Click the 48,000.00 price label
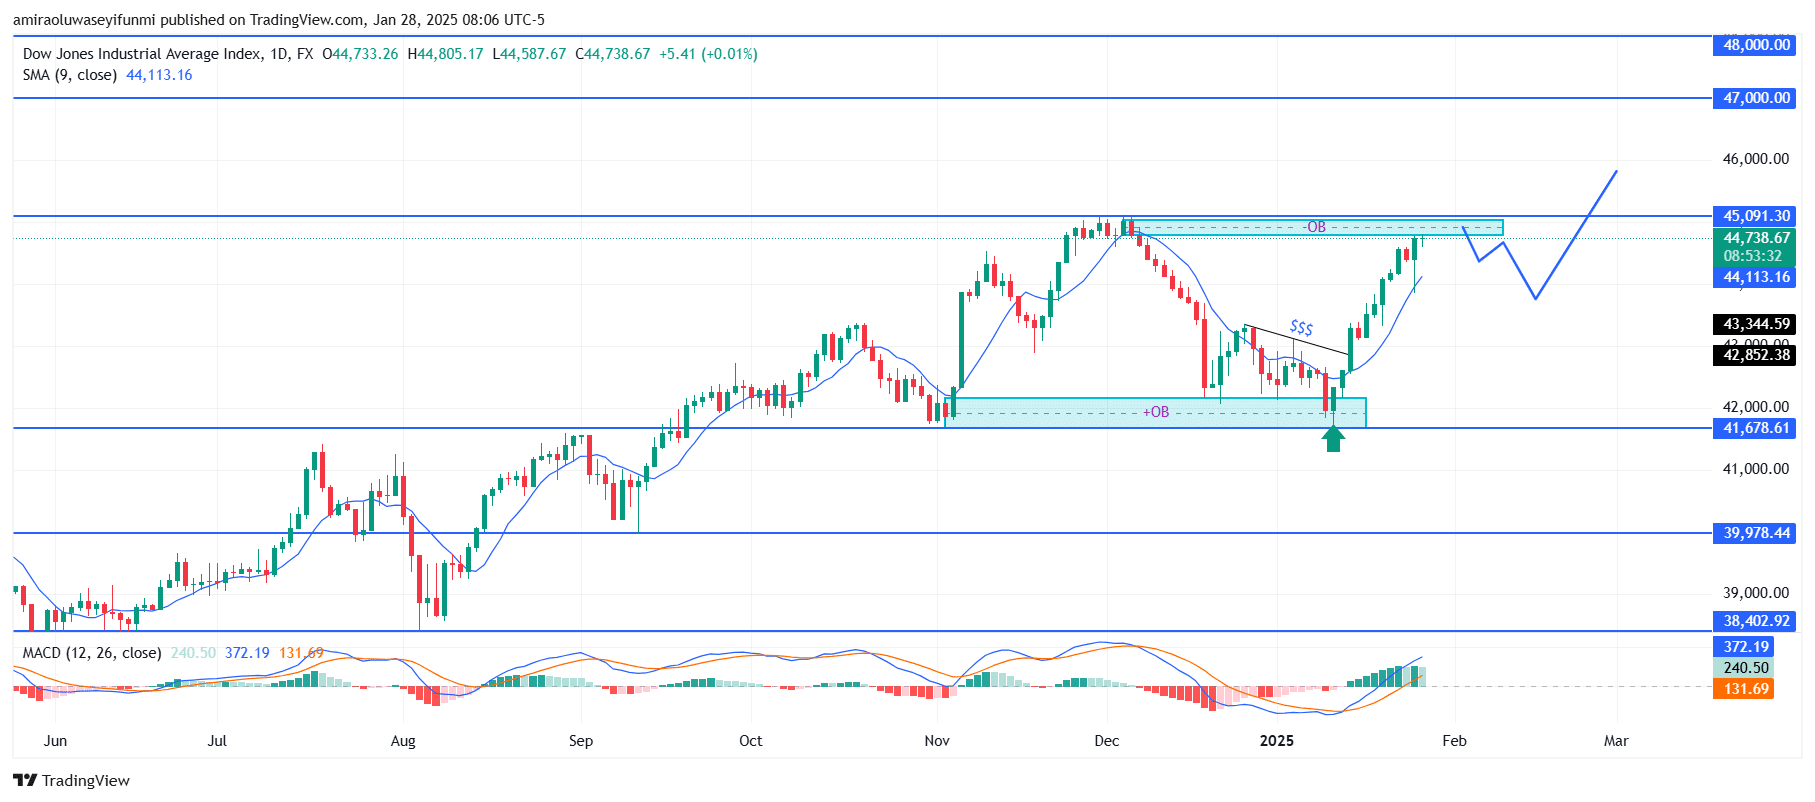Screen dimensions: 1815x802 (1755, 45)
